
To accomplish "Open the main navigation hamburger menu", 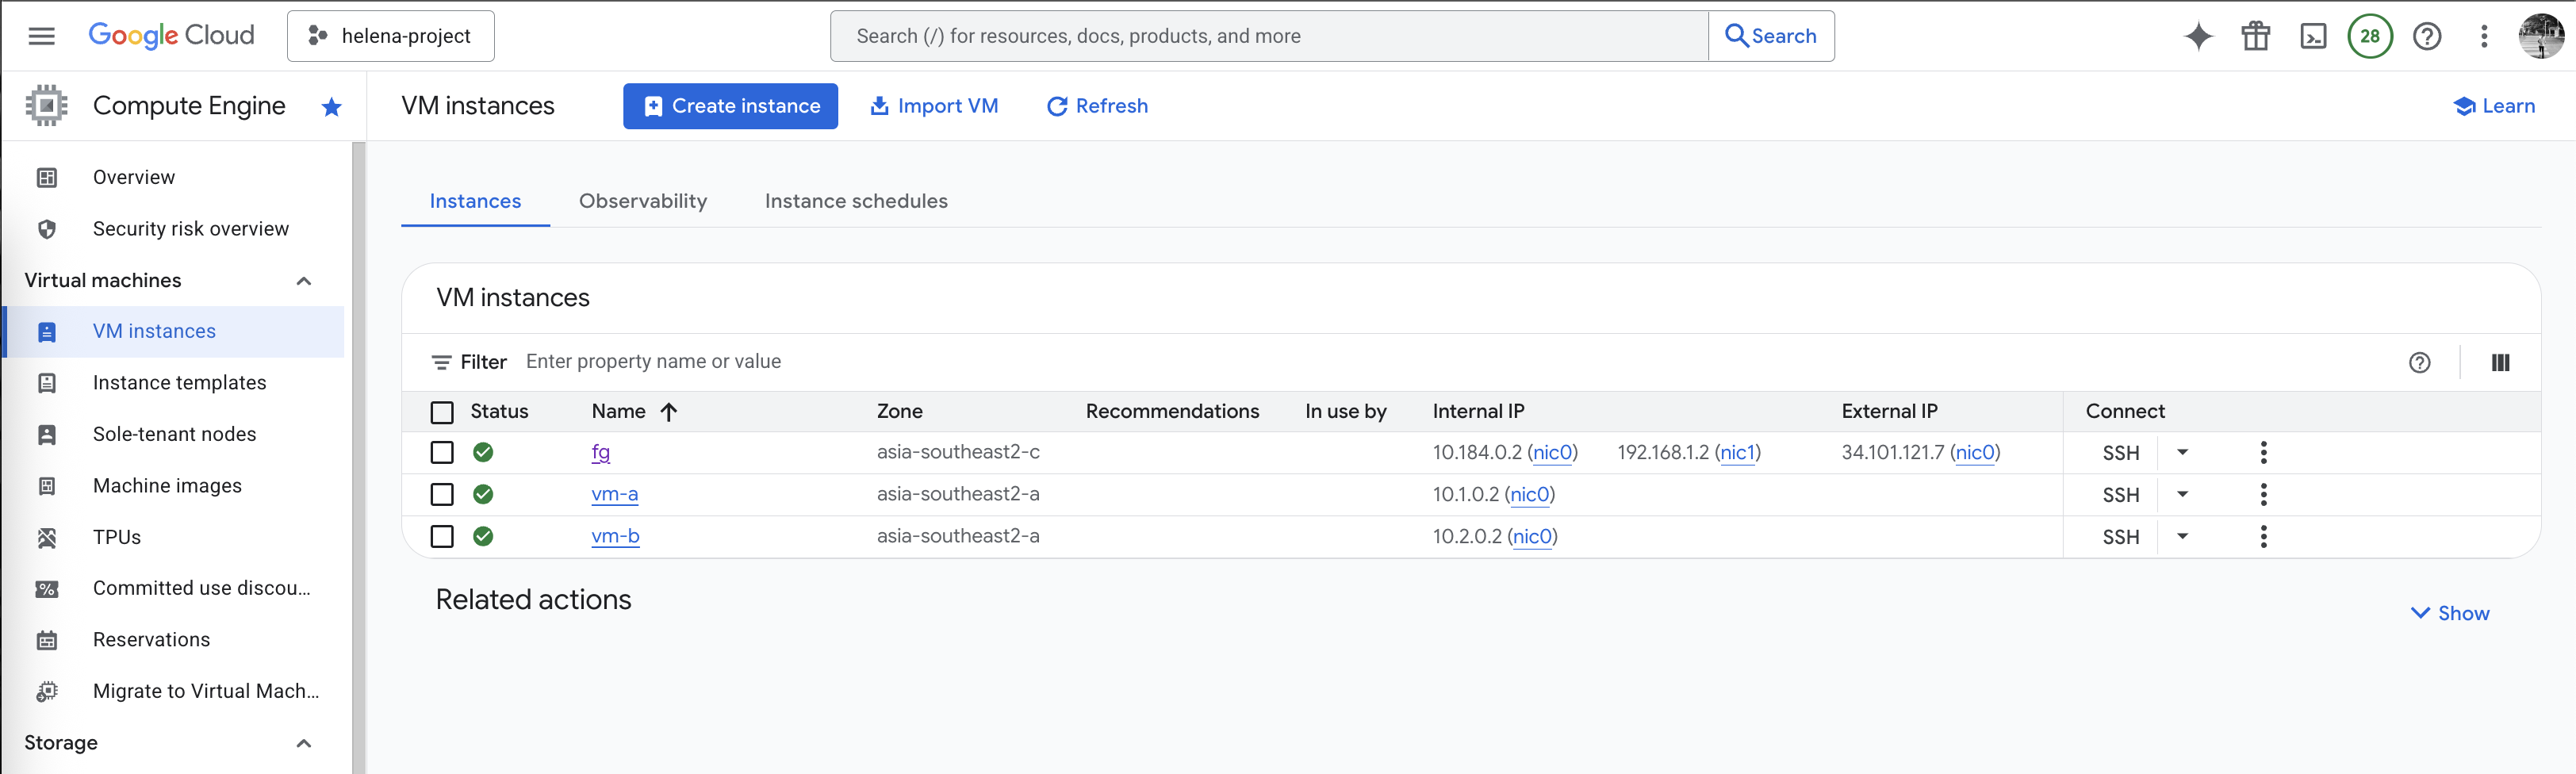I will click(41, 36).
